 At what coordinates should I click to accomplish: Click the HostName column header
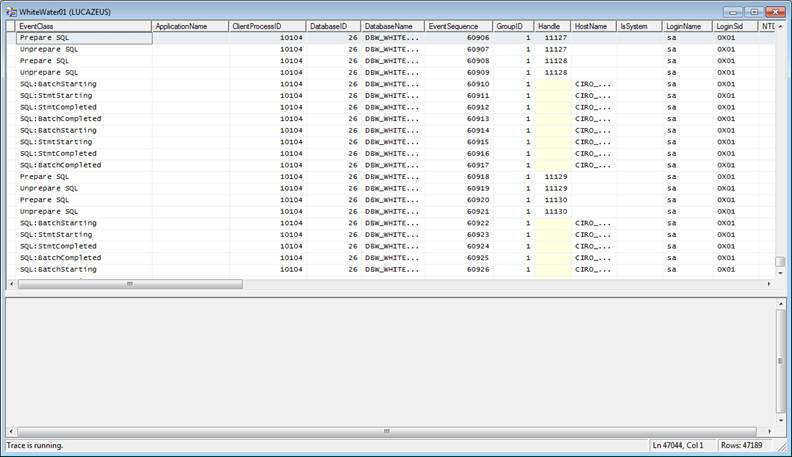tap(593, 26)
